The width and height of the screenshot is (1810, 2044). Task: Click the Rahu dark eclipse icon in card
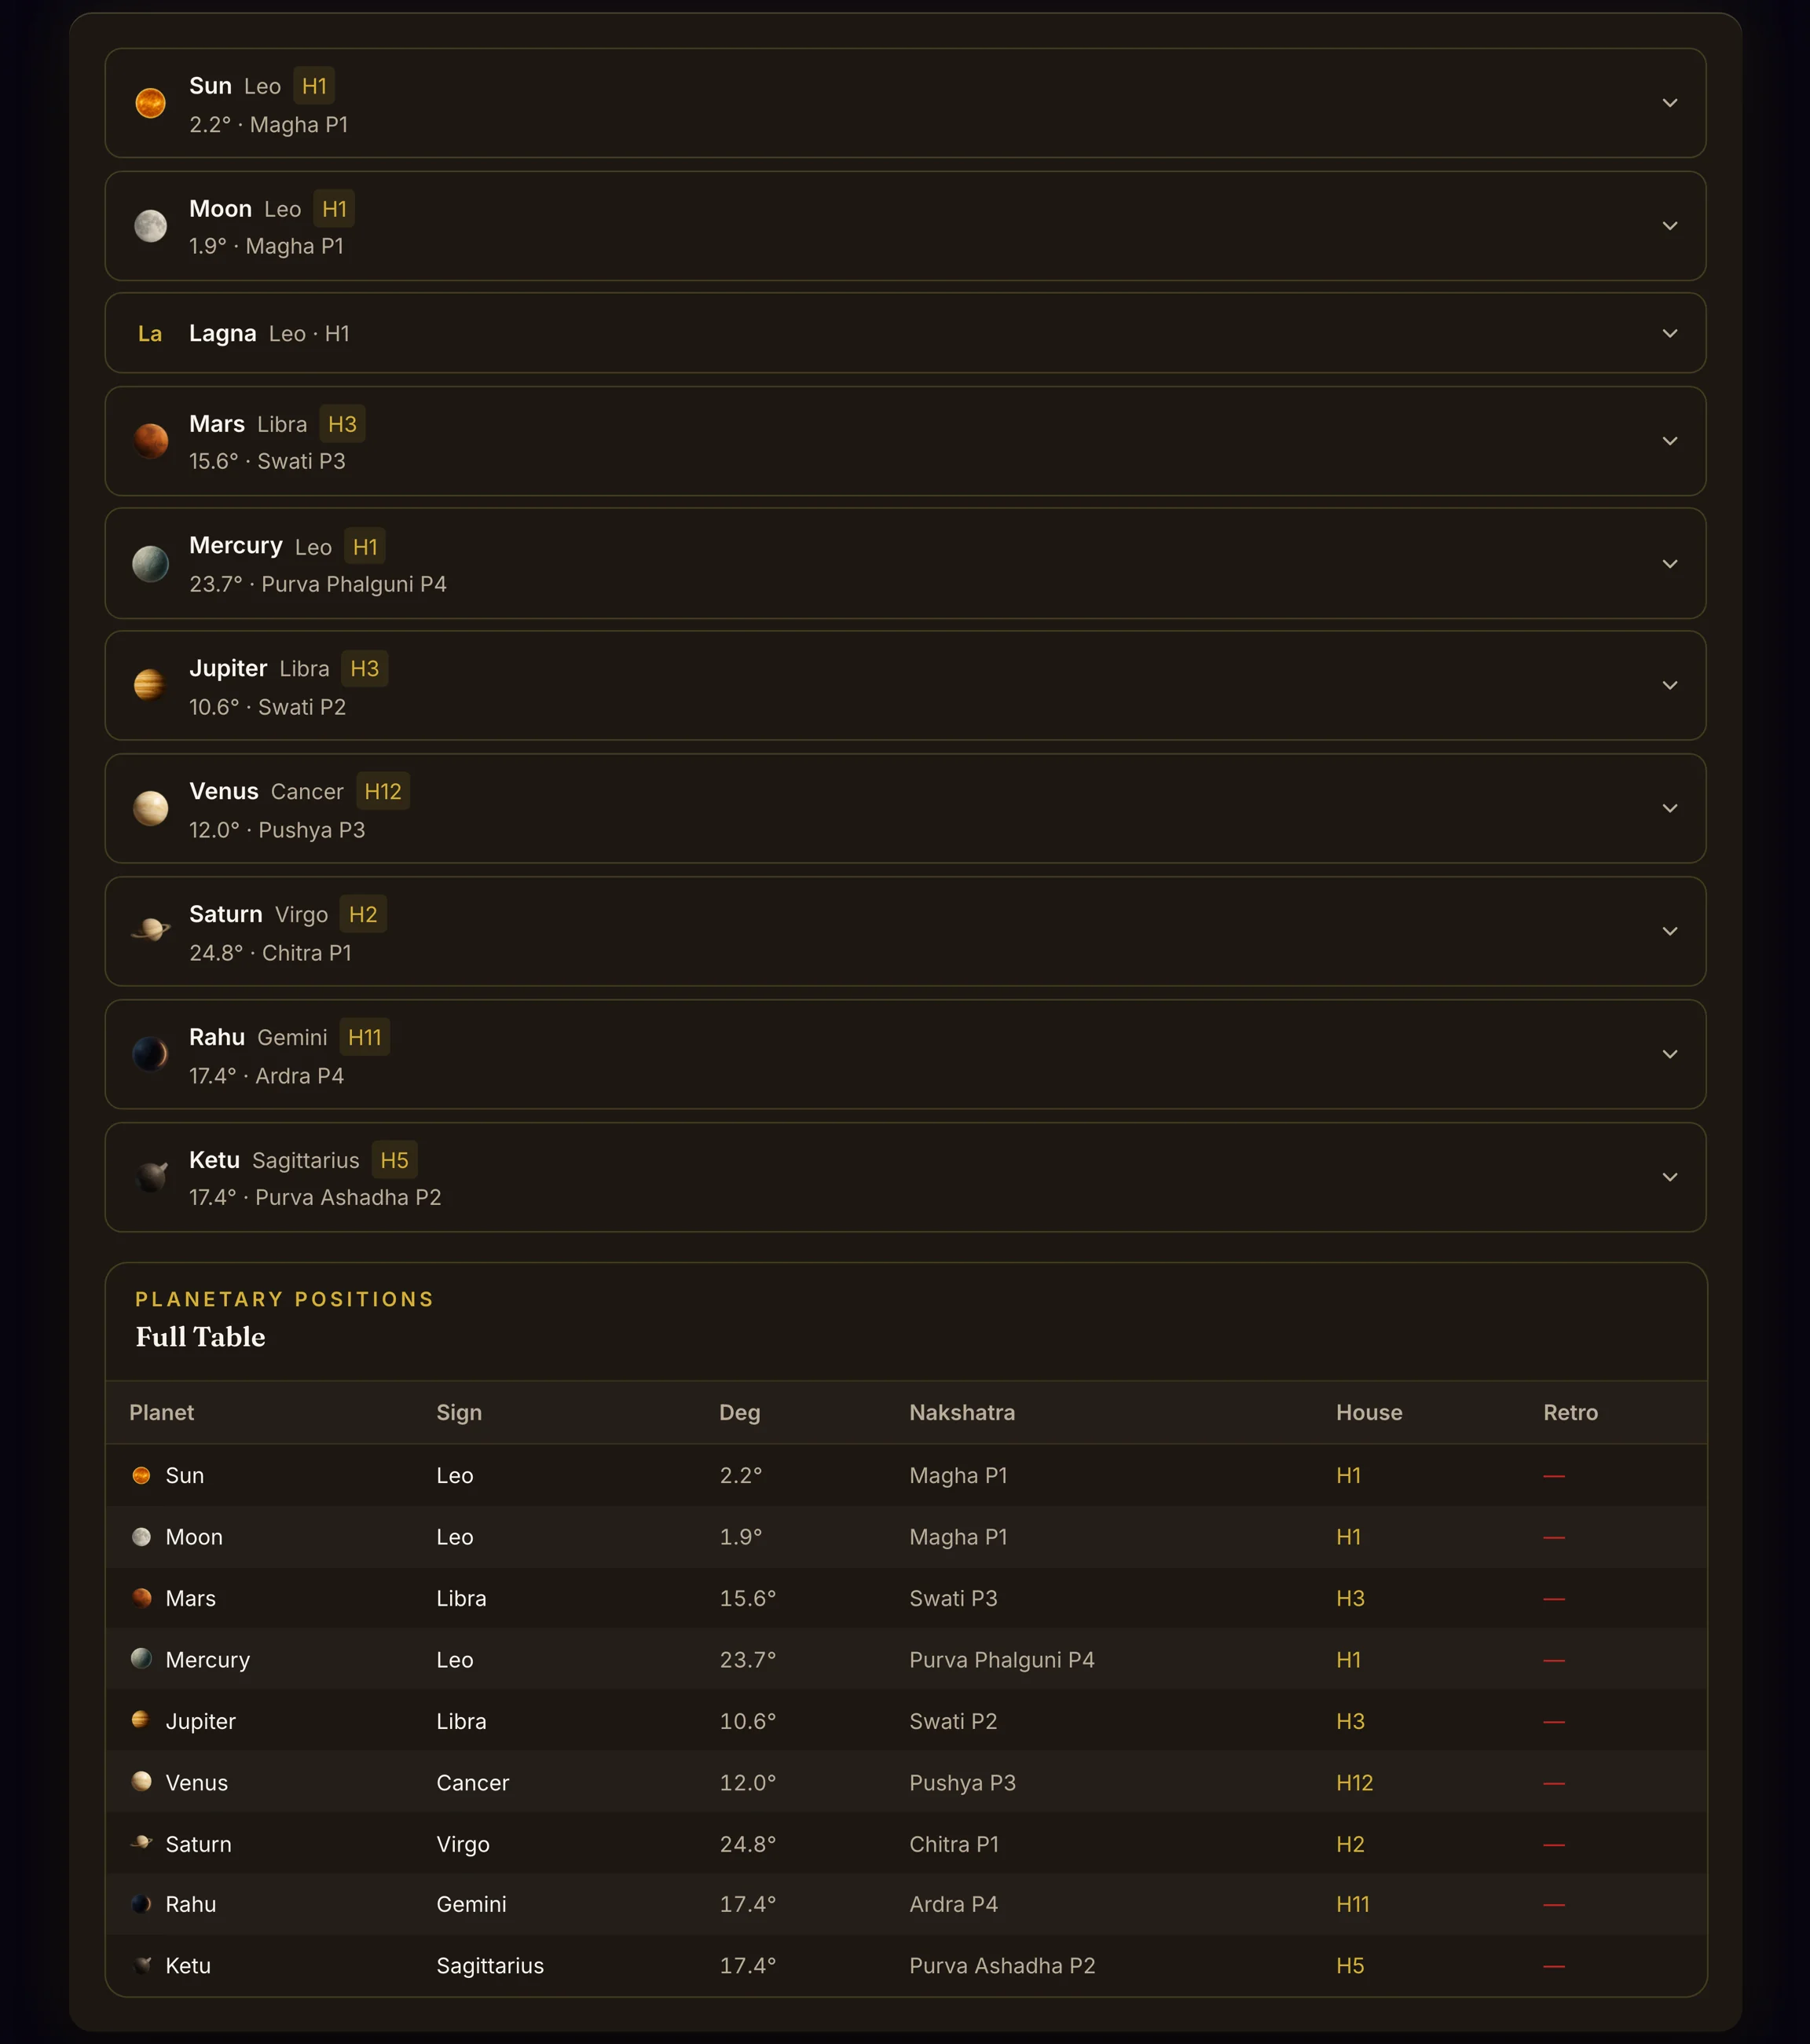click(150, 1054)
